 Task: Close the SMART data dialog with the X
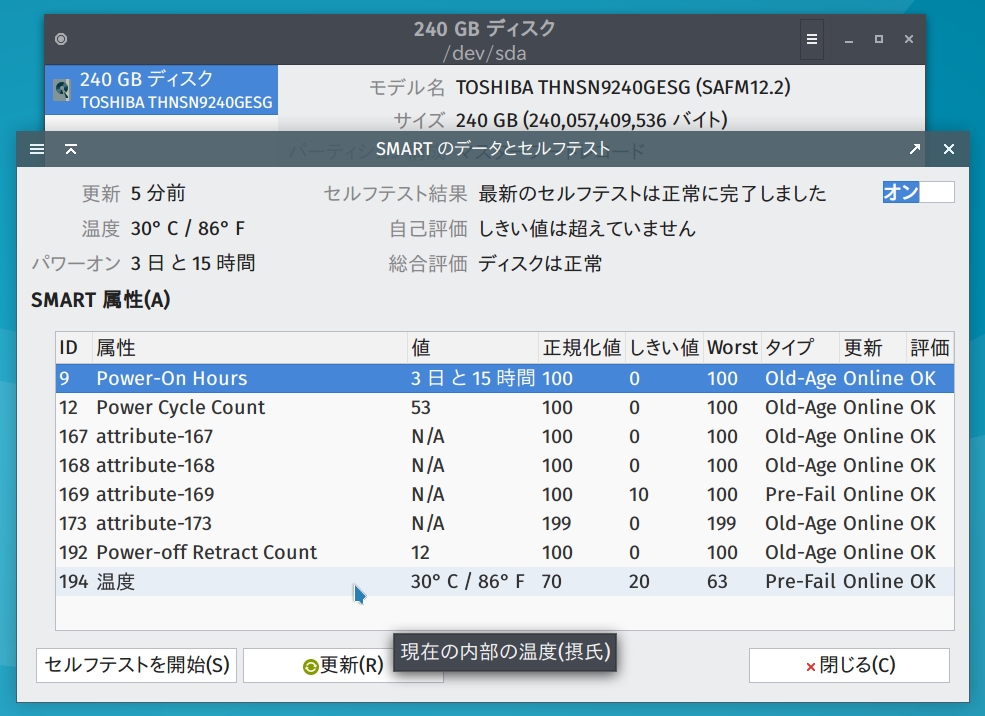point(949,149)
